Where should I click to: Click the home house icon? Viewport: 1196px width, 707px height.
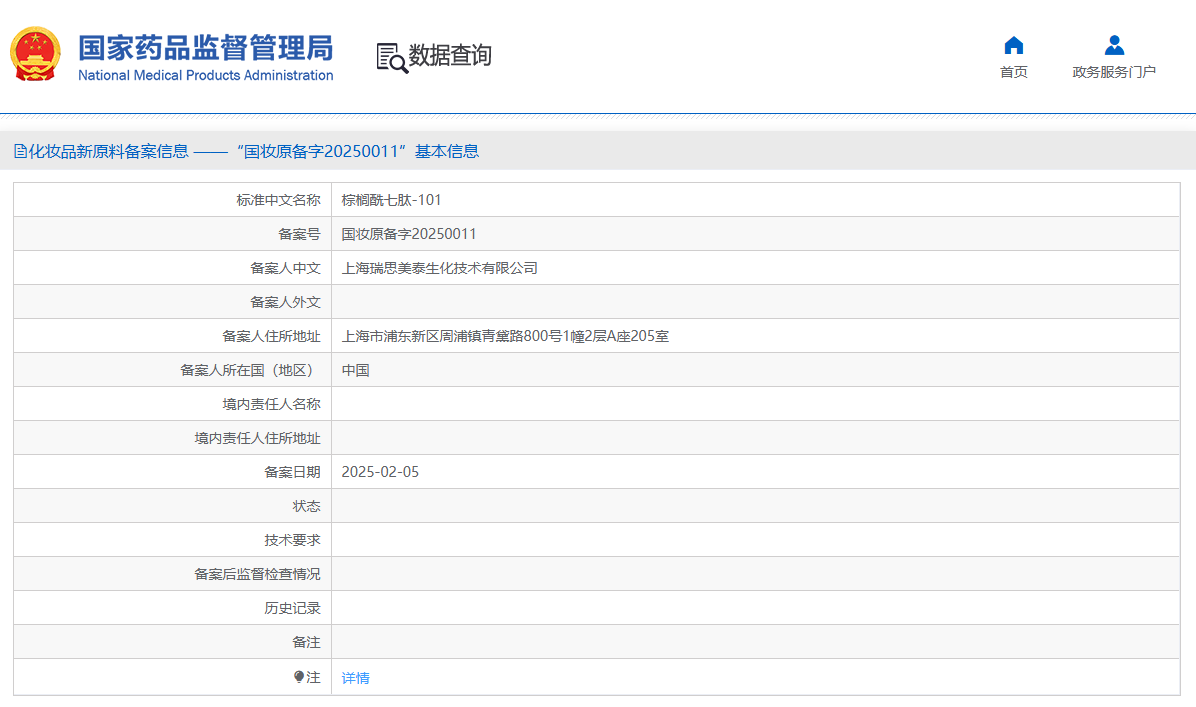[1013, 45]
